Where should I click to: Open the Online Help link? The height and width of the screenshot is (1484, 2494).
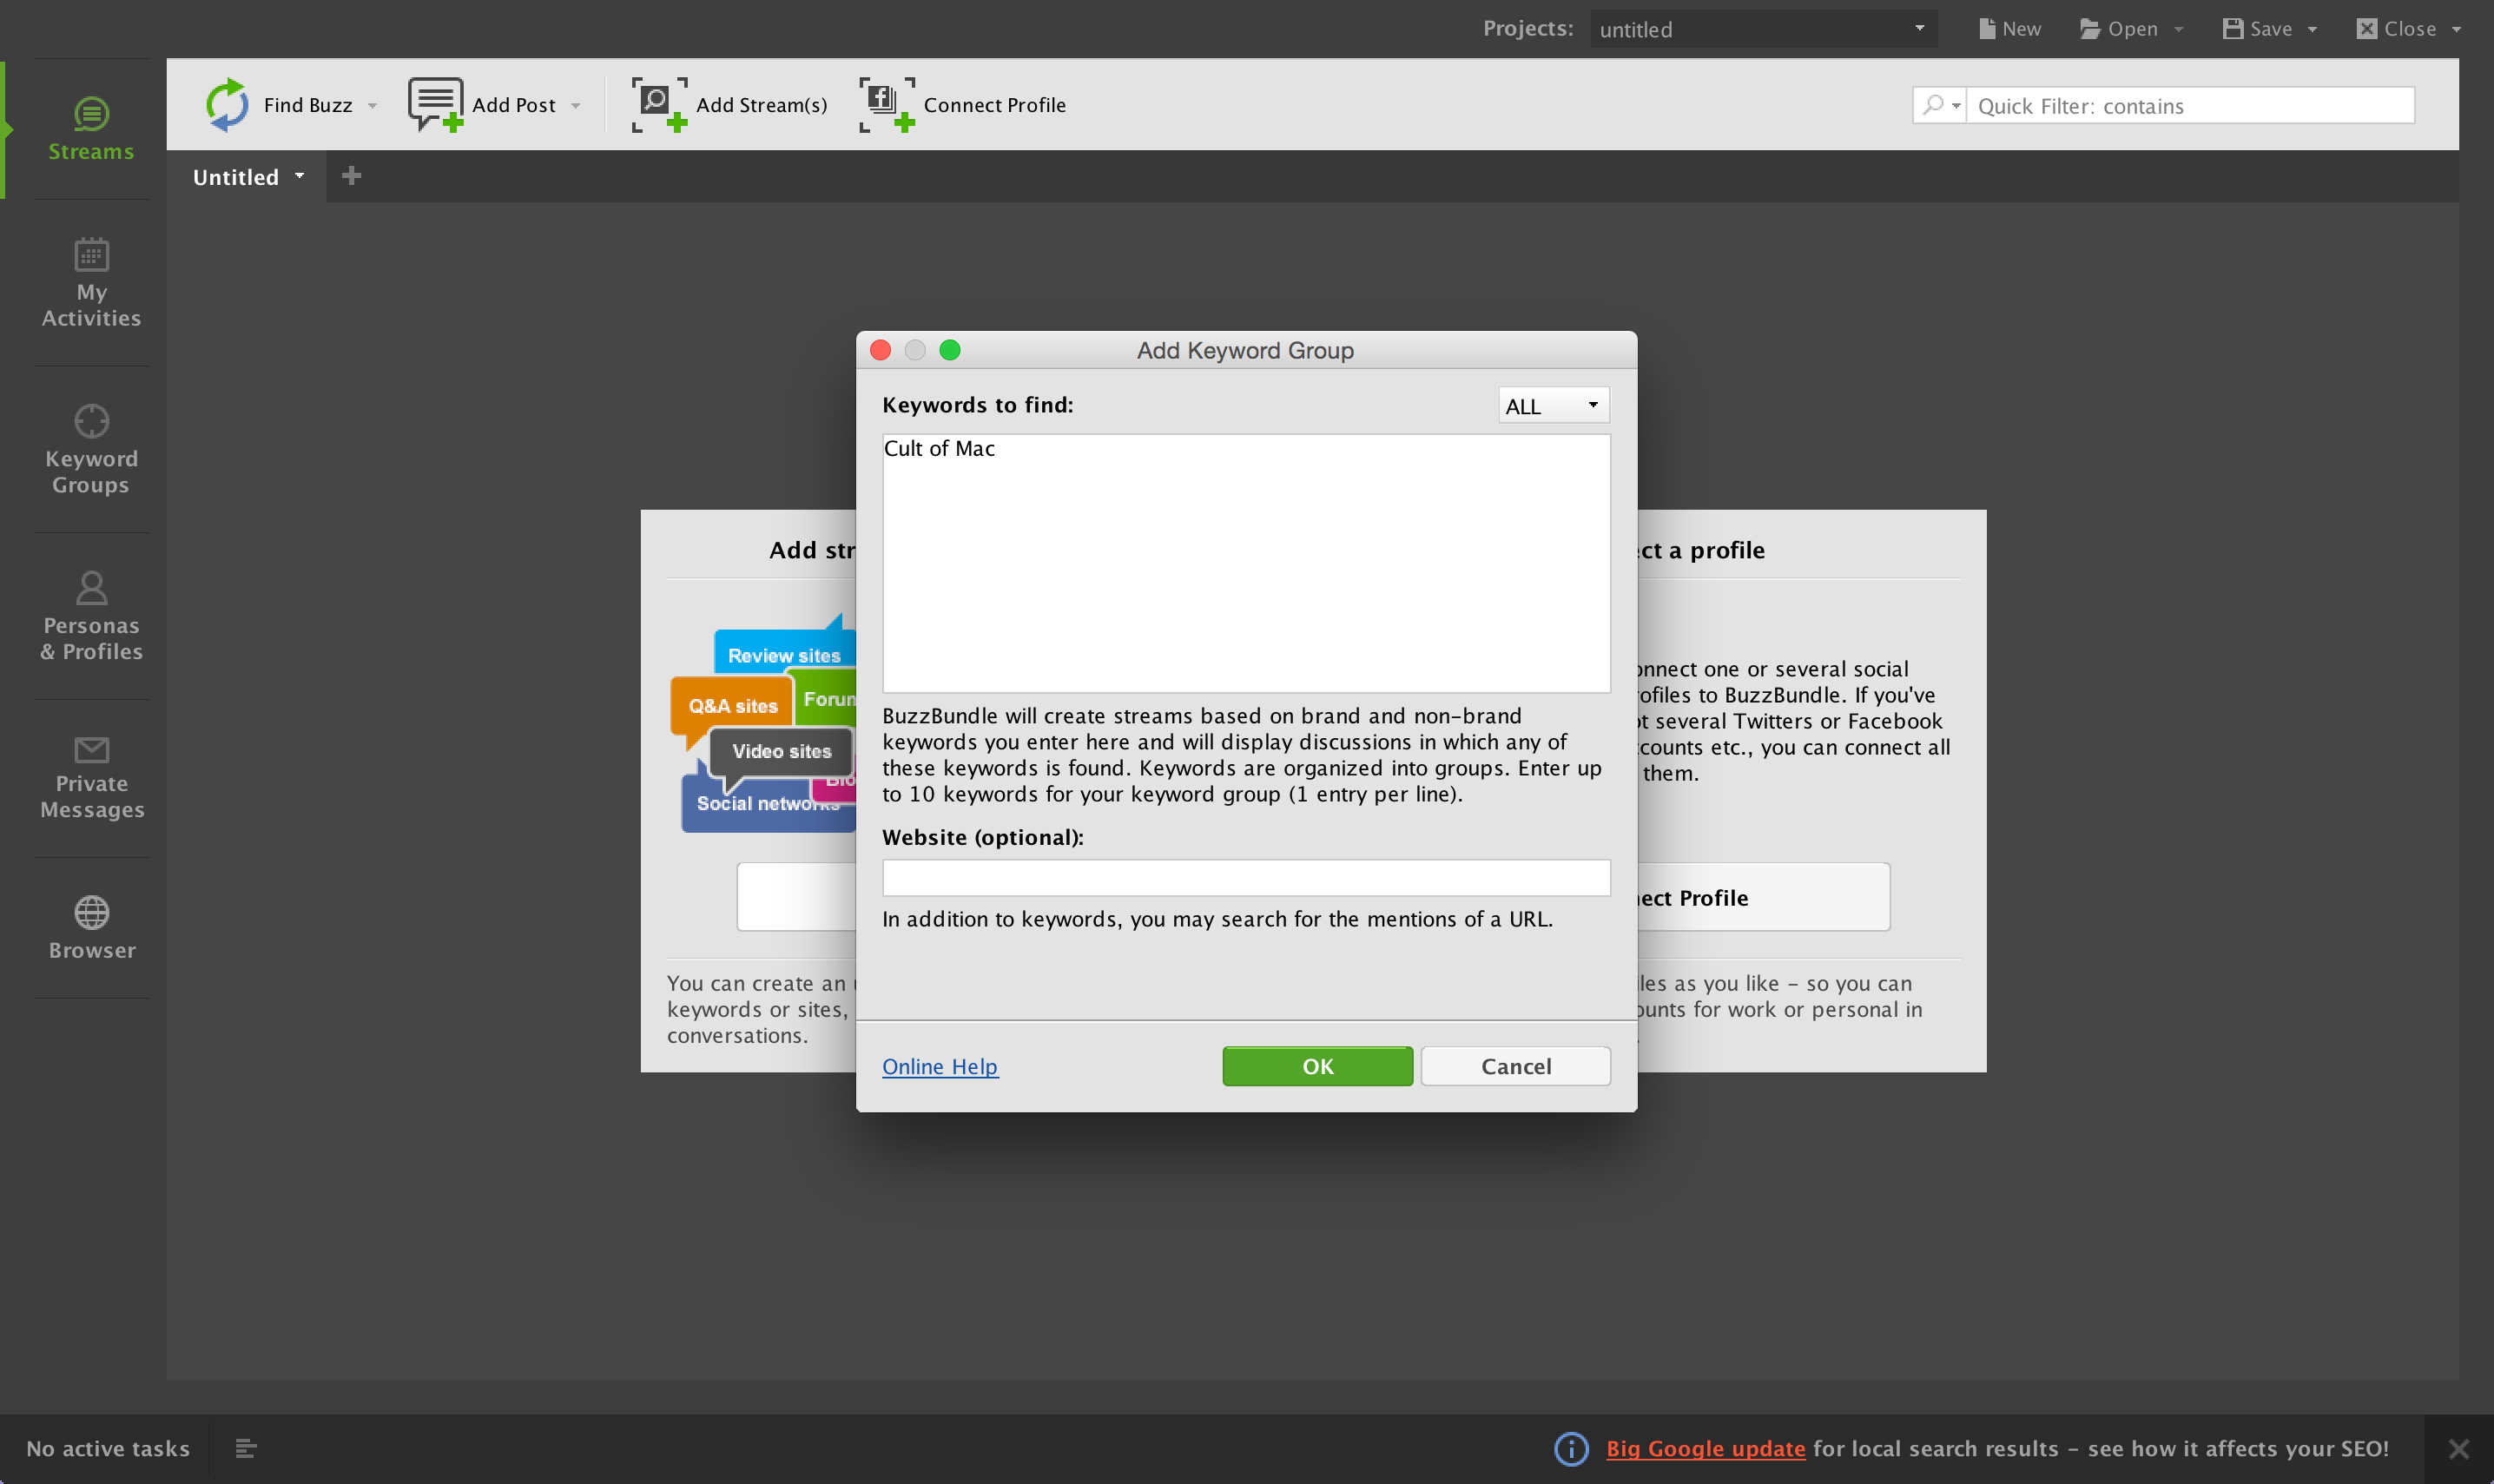939,1066
